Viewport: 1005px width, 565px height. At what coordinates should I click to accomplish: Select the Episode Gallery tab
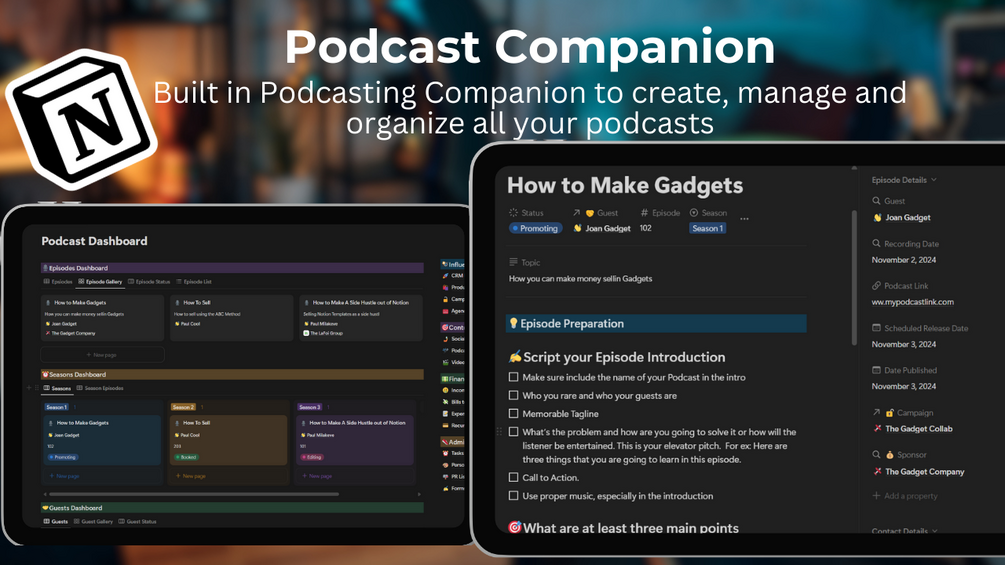(100, 282)
